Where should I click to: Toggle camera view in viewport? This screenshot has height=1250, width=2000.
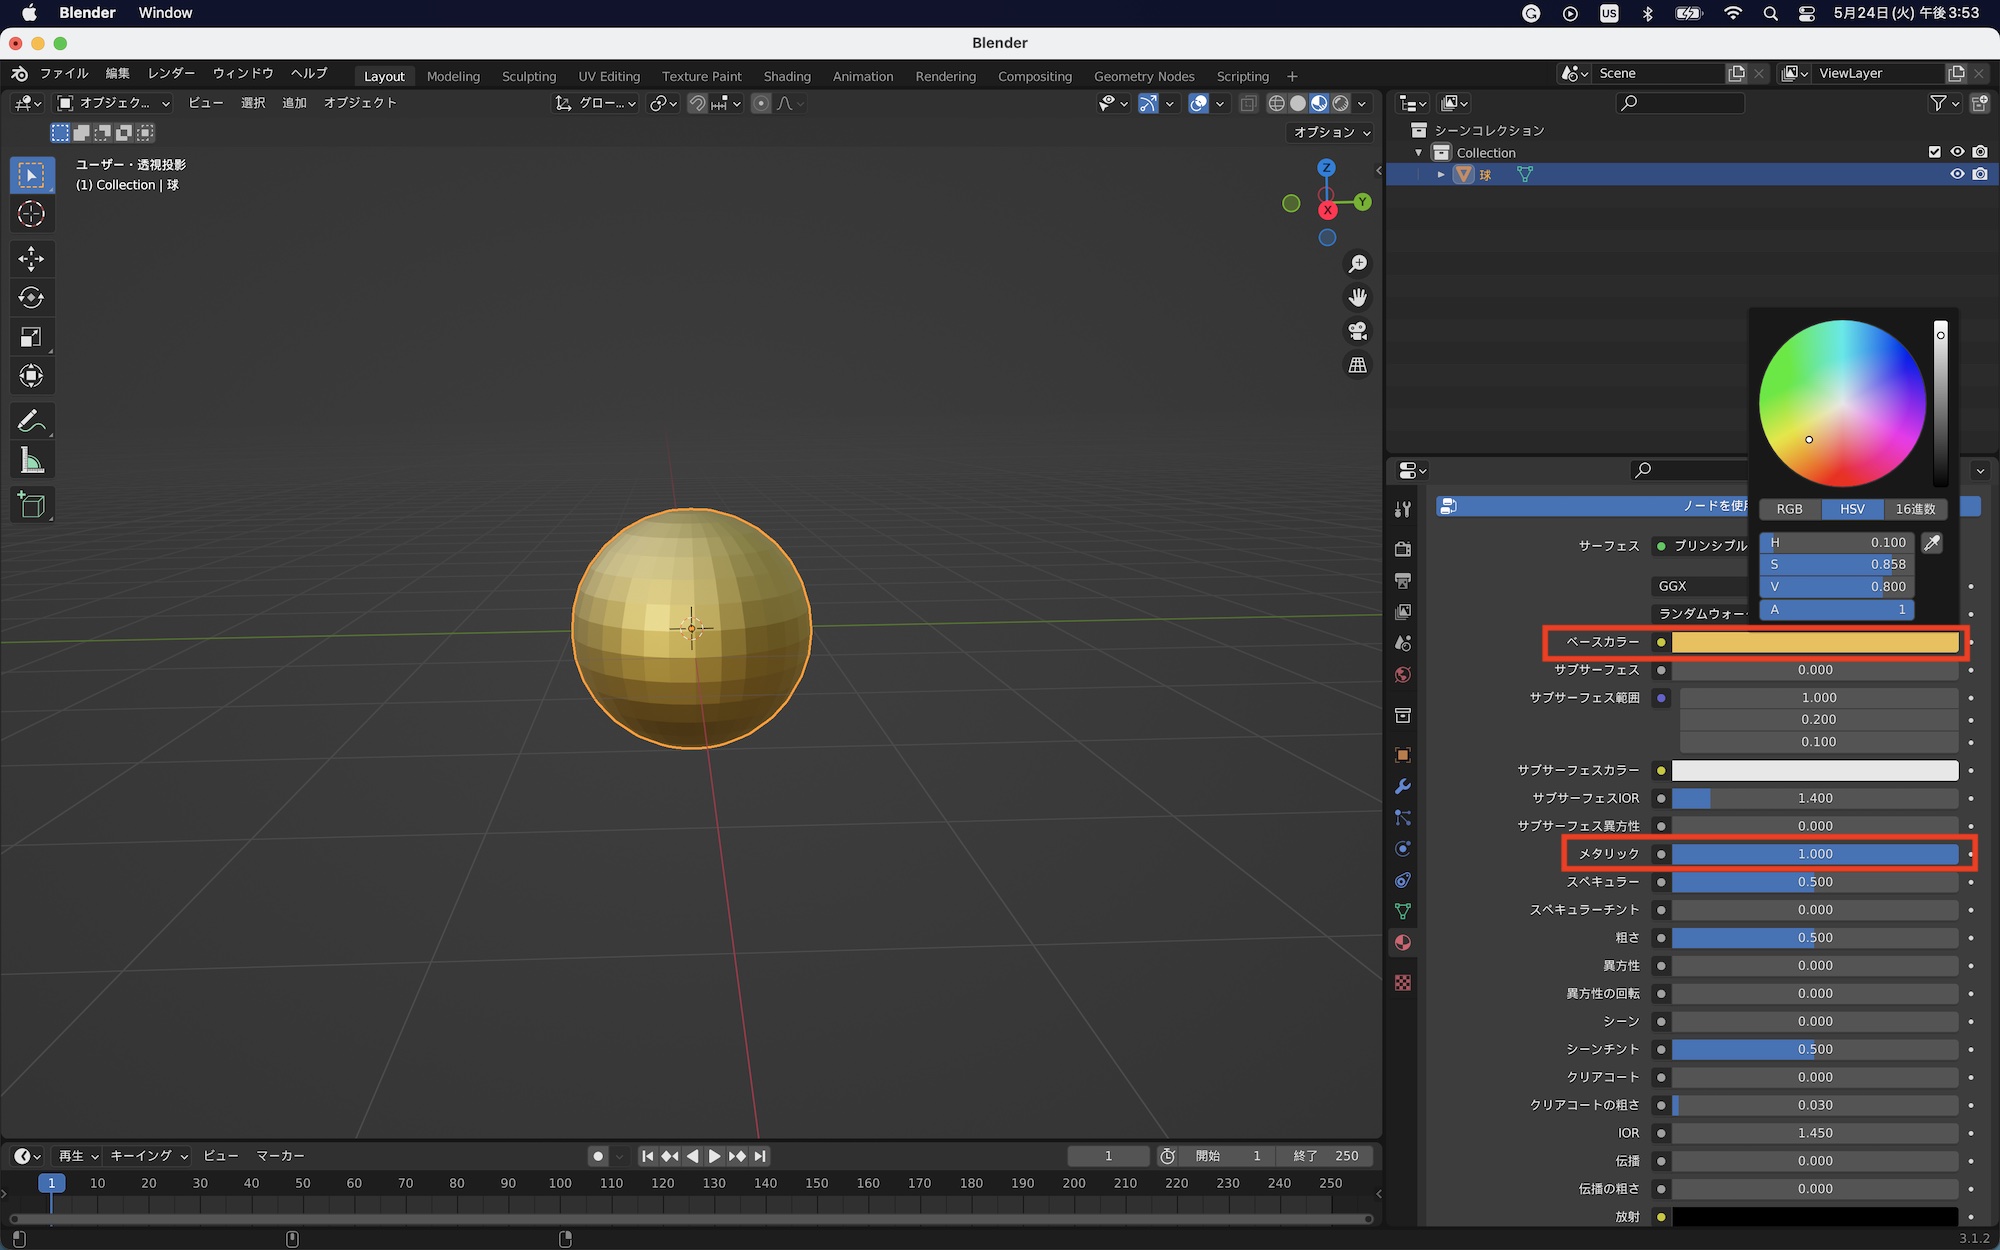click(x=1357, y=331)
